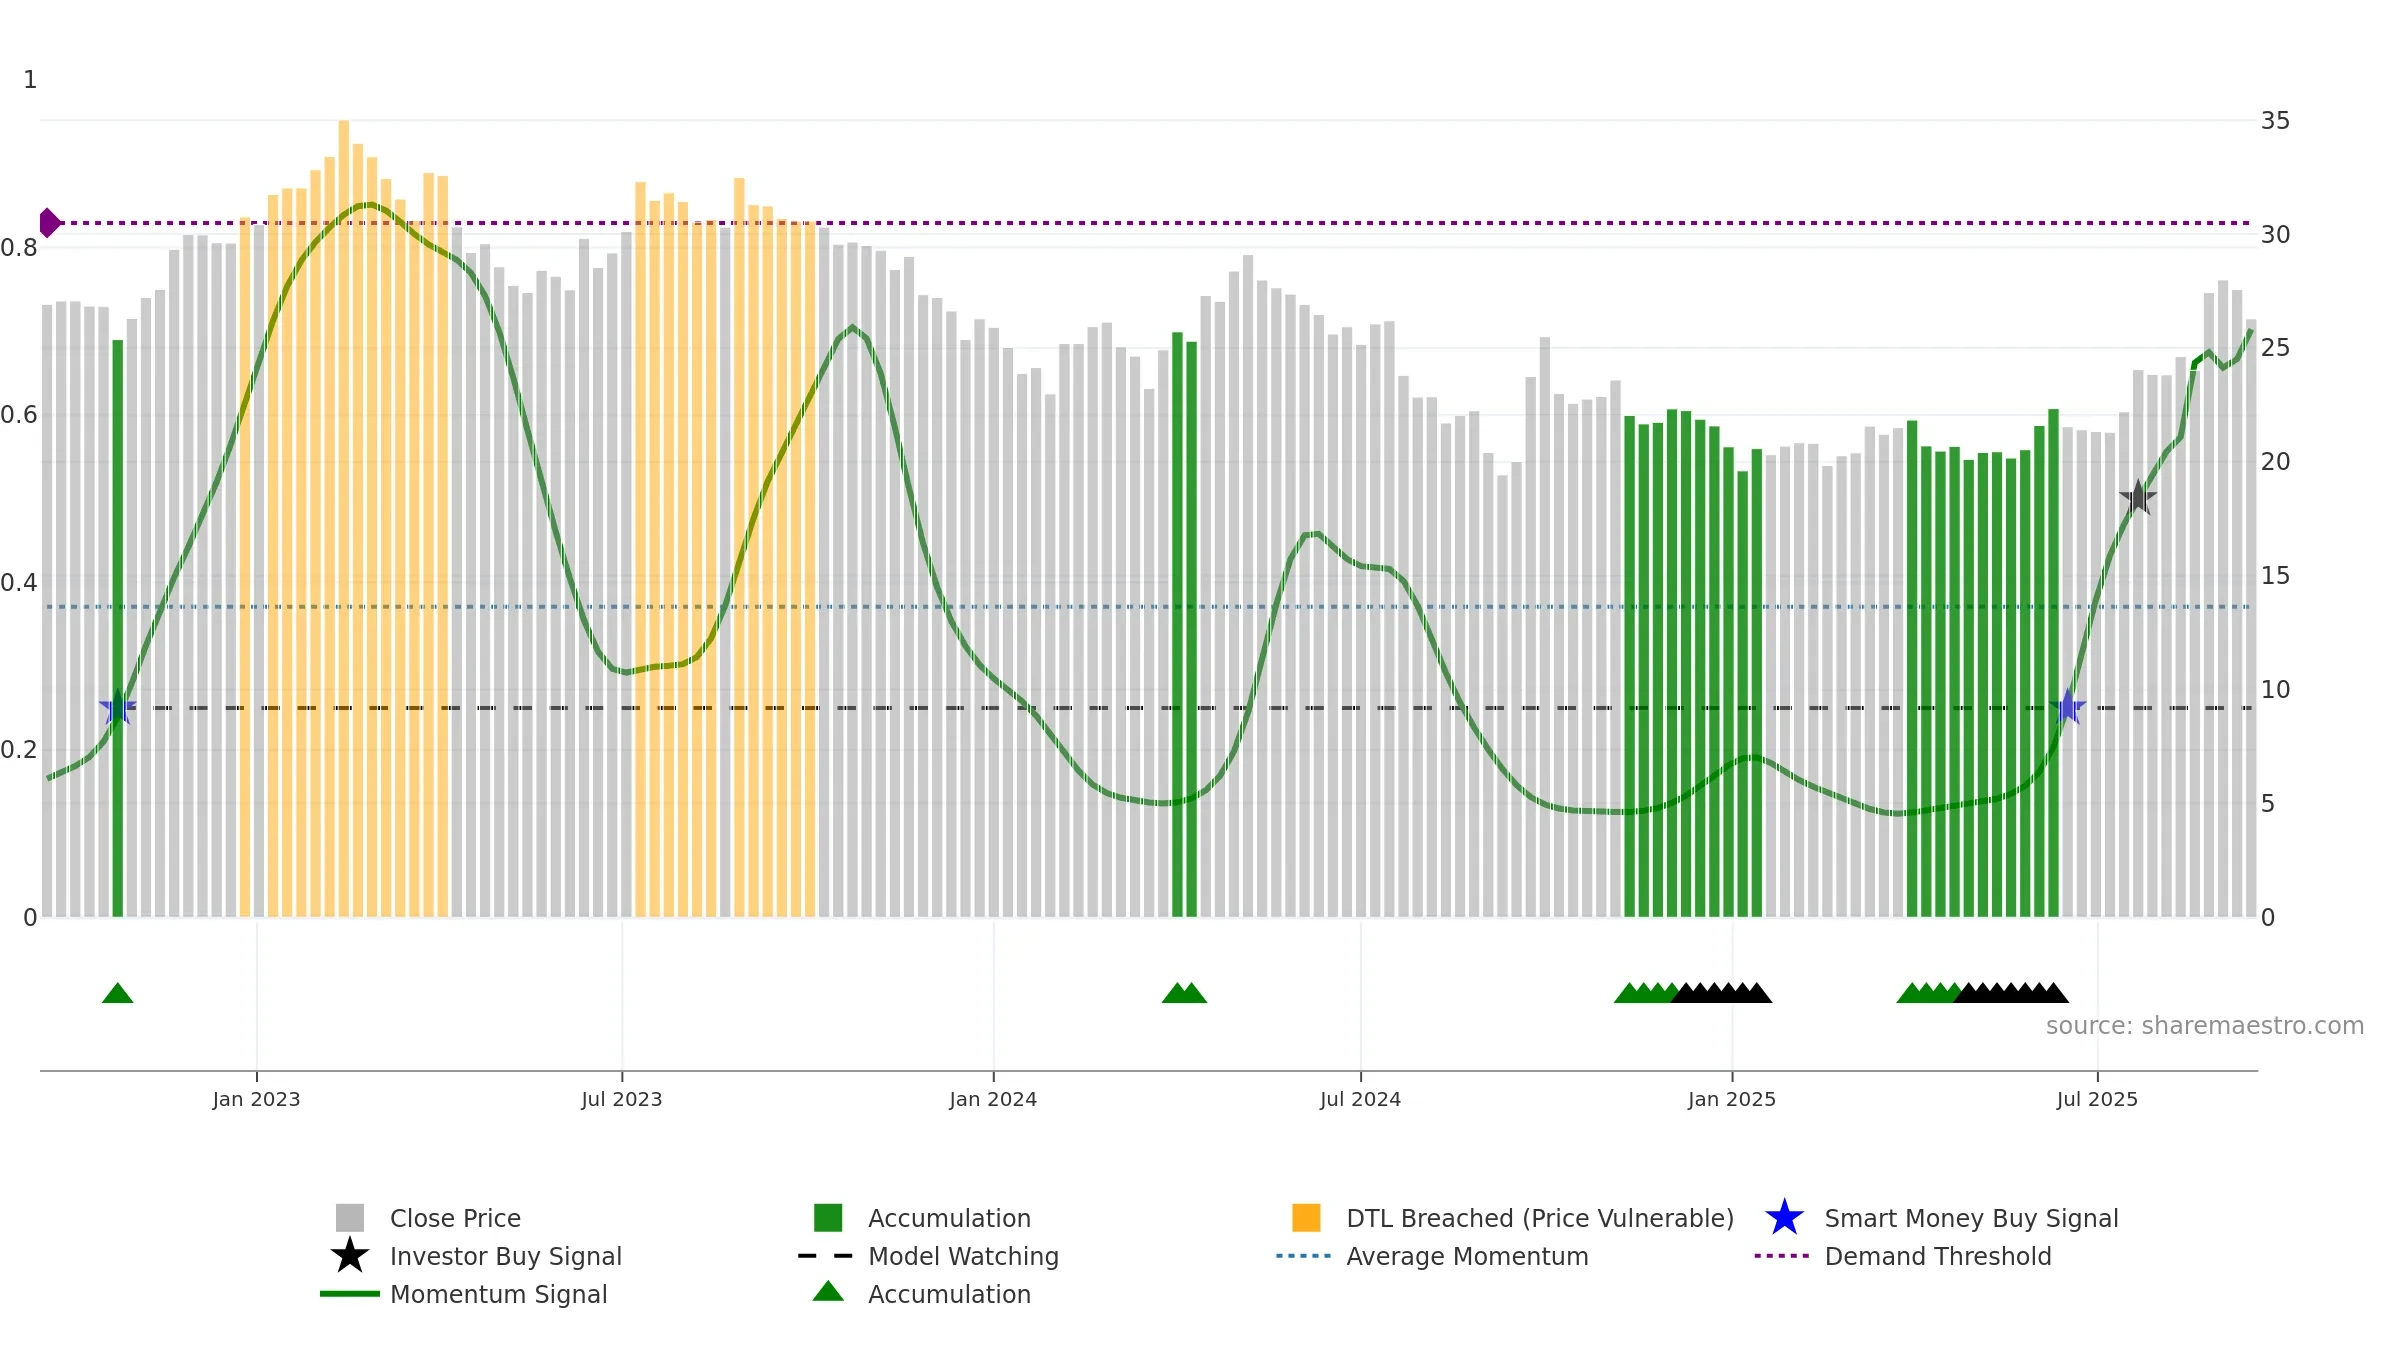Click the lone green accumulation triangle before Jan 2023
2400x1350 pixels.
118,993
